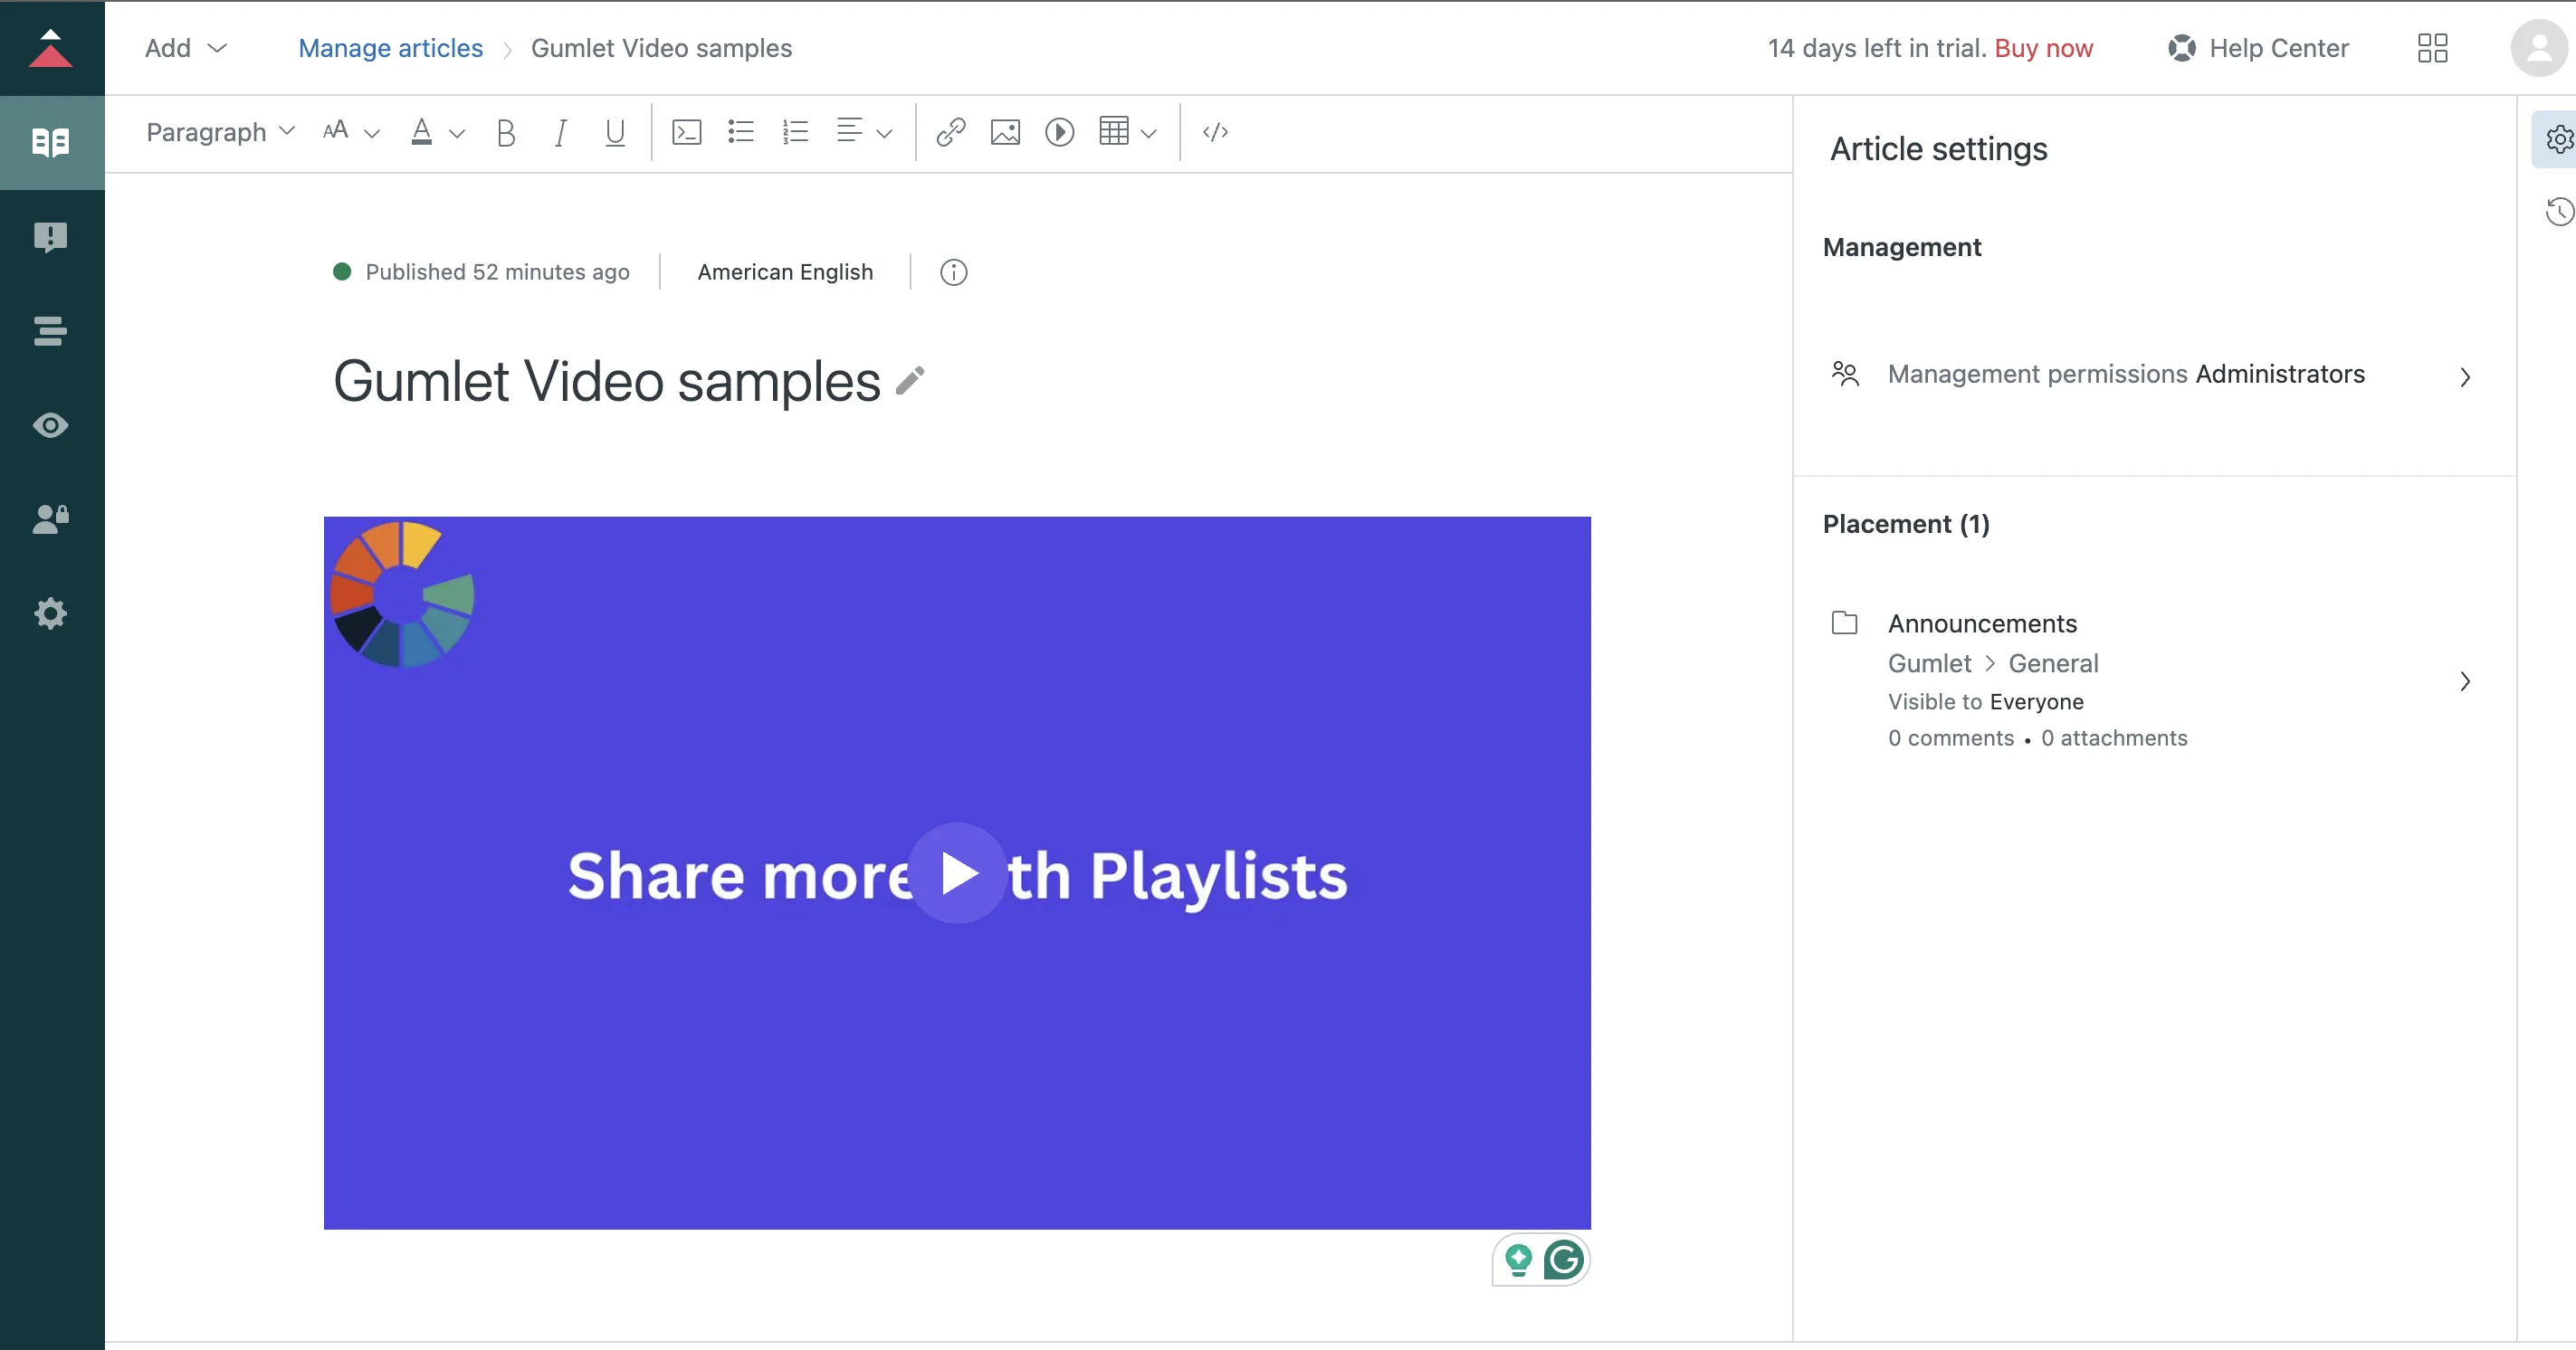Open revision history clock icon
The width and height of the screenshot is (2576, 1350).
coord(2559,212)
